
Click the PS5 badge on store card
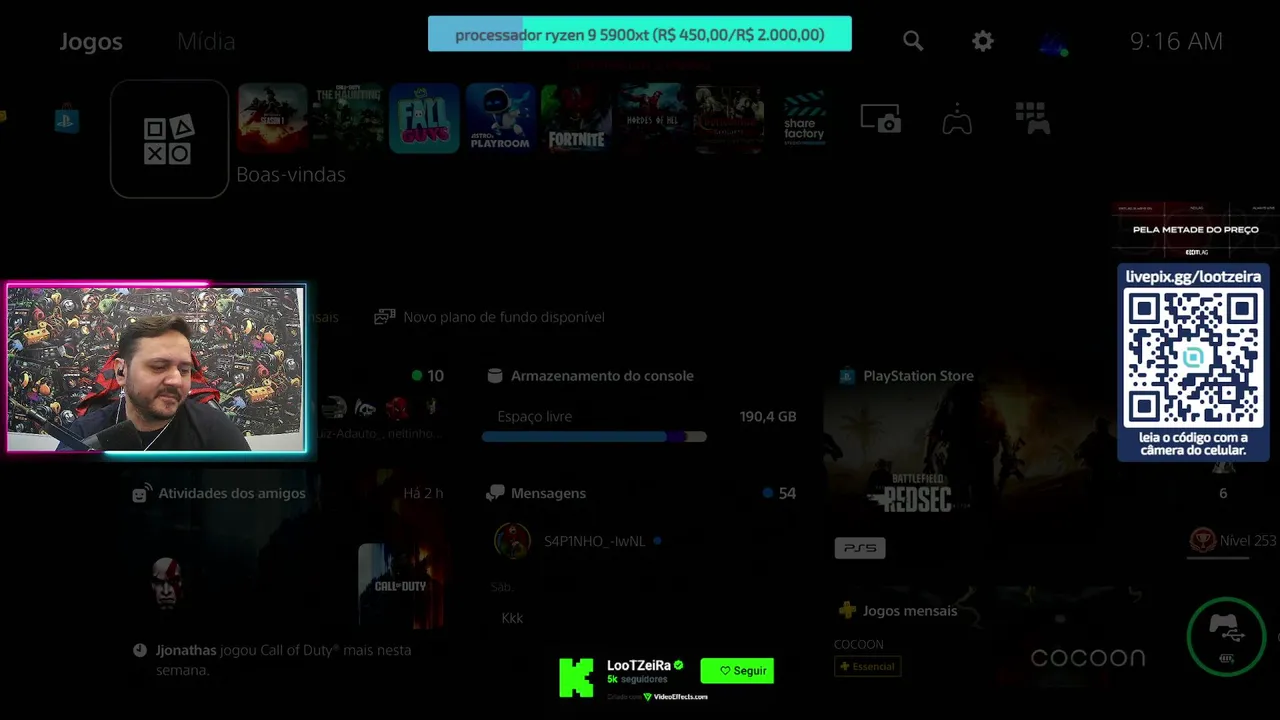coord(860,548)
